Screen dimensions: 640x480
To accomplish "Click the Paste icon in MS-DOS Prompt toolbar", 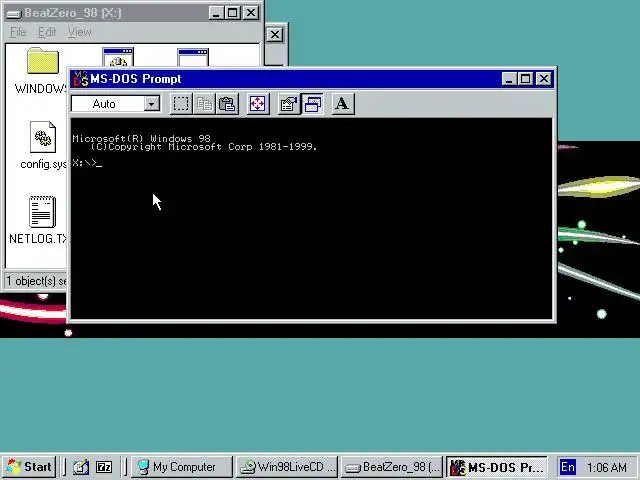I will (227, 104).
